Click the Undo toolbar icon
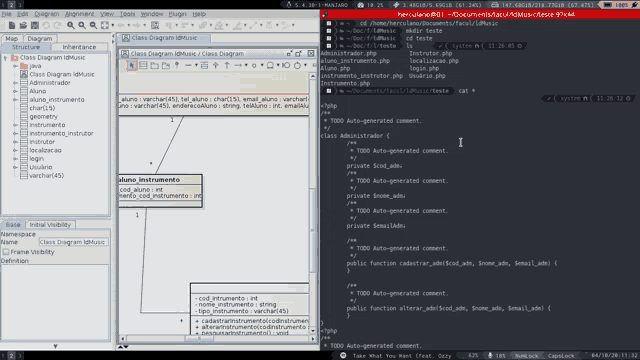Image resolution: width=640 pixels, height=360 pixels. coord(46,25)
